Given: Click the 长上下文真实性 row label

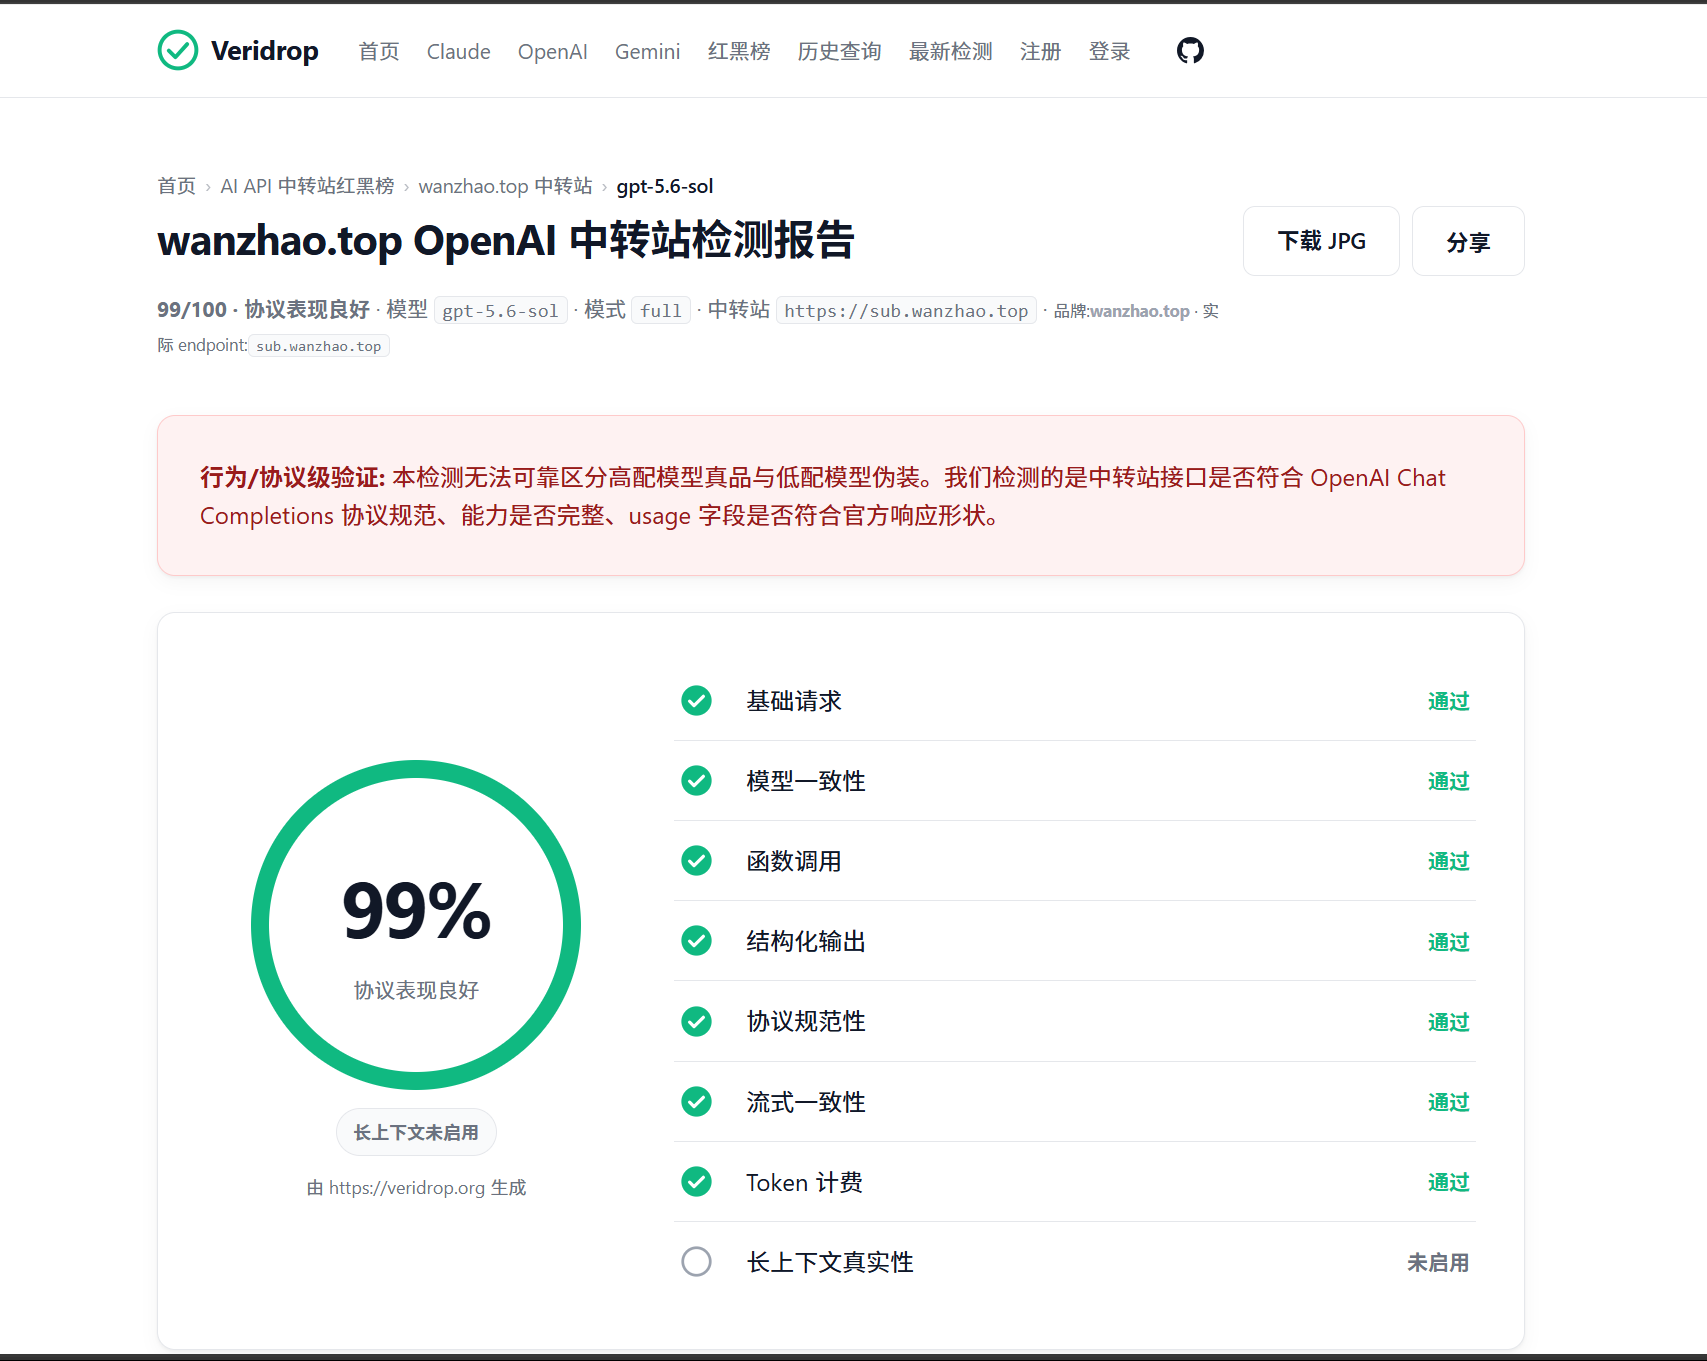Looking at the screenshot, I should pyautogui.click(x=830, y=1262).
